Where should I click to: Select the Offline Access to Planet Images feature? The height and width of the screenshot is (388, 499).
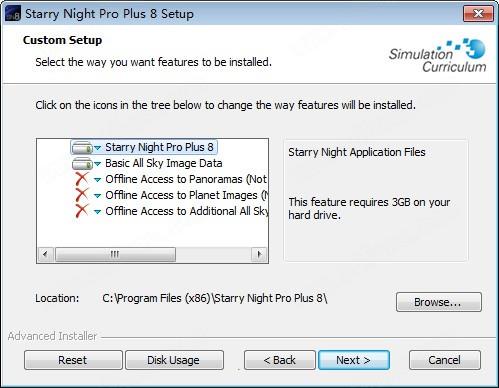point(187,195)
